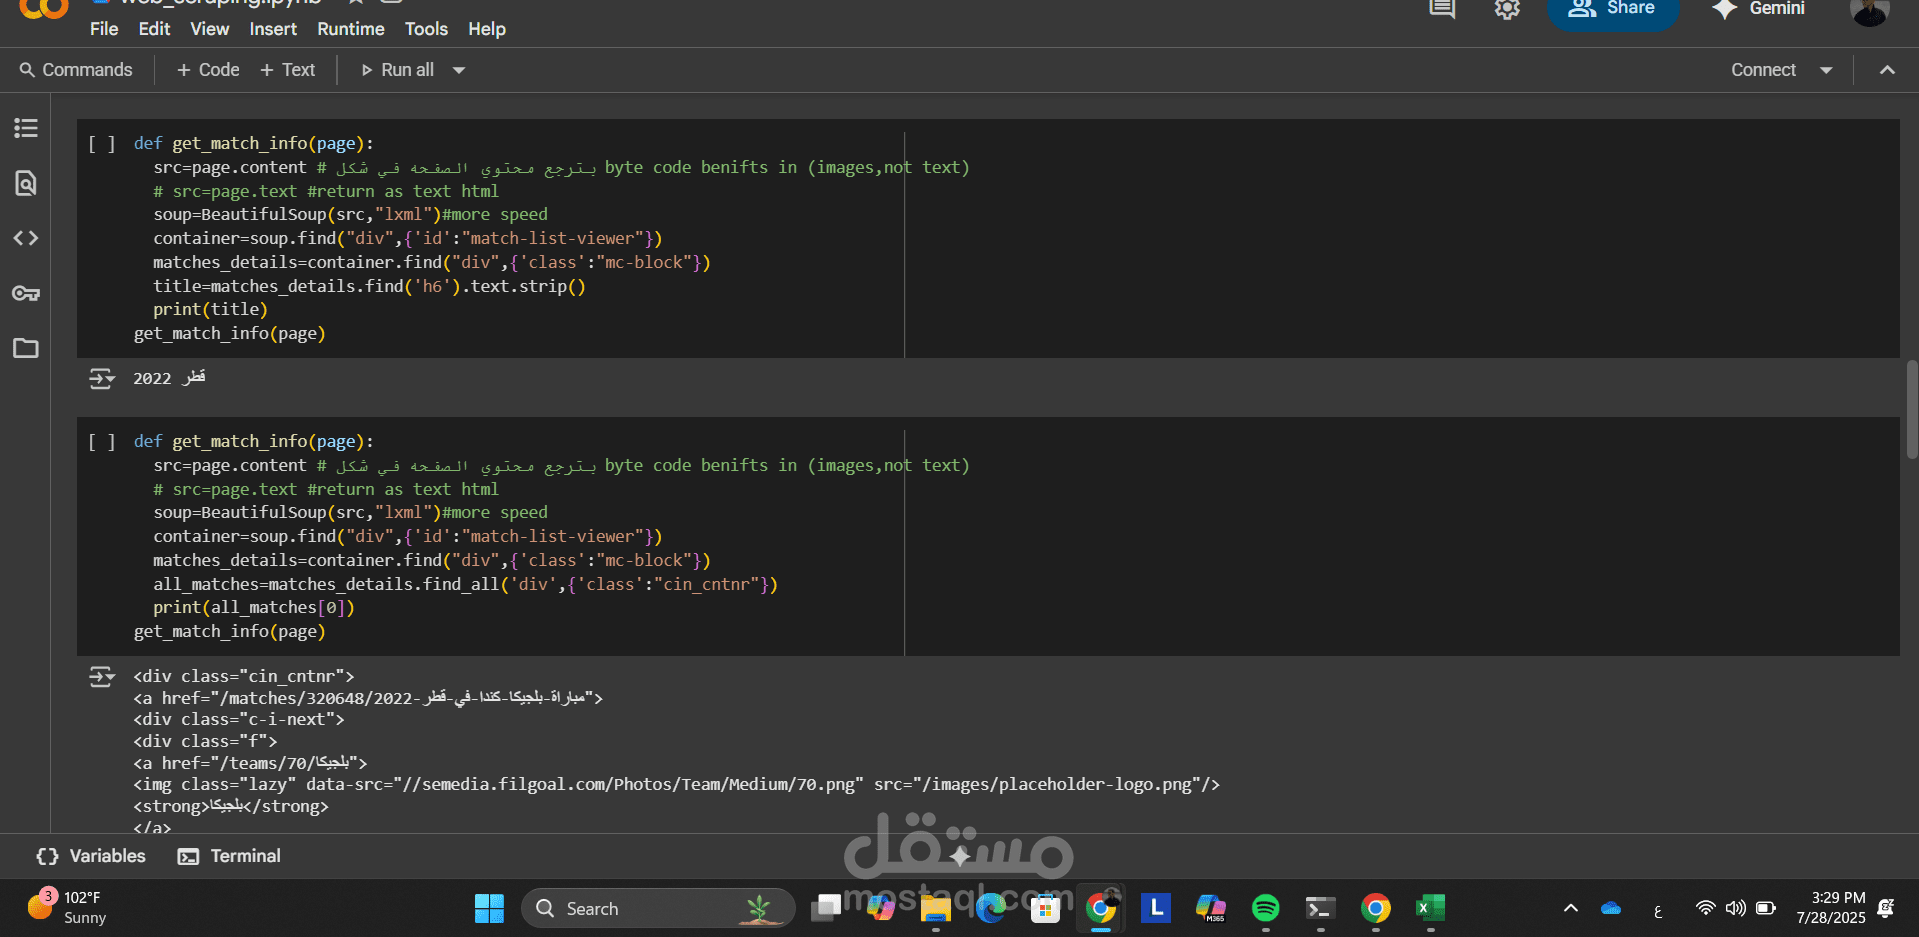Click the notebook vertical scrollbar
This screenshot has height=937, width=1919.
pyautogui.click(x=1912, y=410)
